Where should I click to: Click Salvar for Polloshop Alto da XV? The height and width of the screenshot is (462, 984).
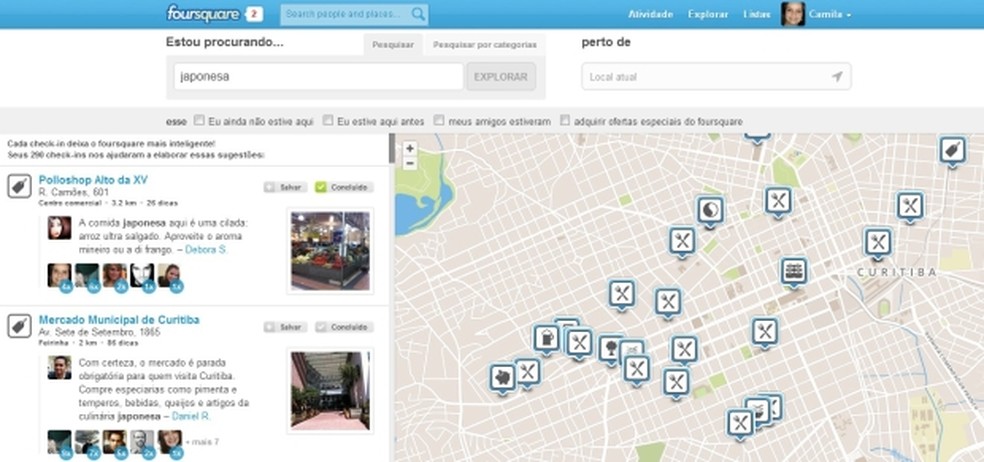[x=286, y=187]
